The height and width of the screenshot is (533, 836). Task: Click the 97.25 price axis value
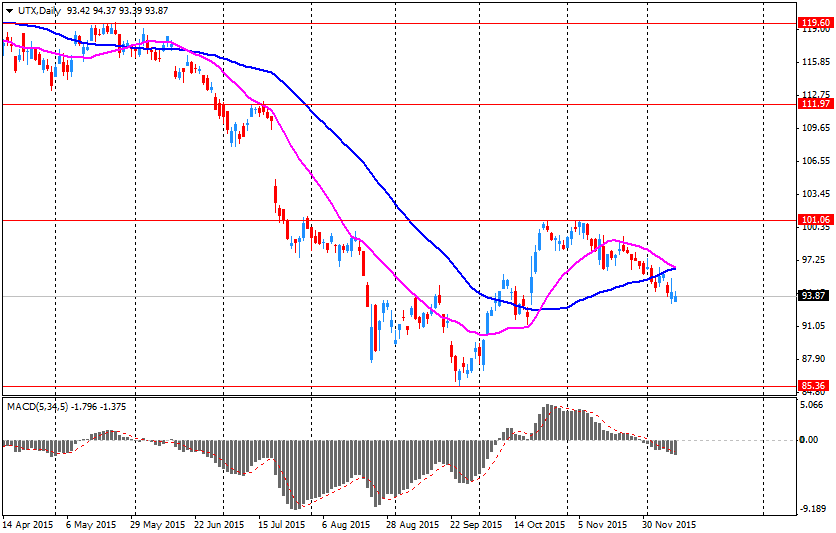click(x=814, y=260)
